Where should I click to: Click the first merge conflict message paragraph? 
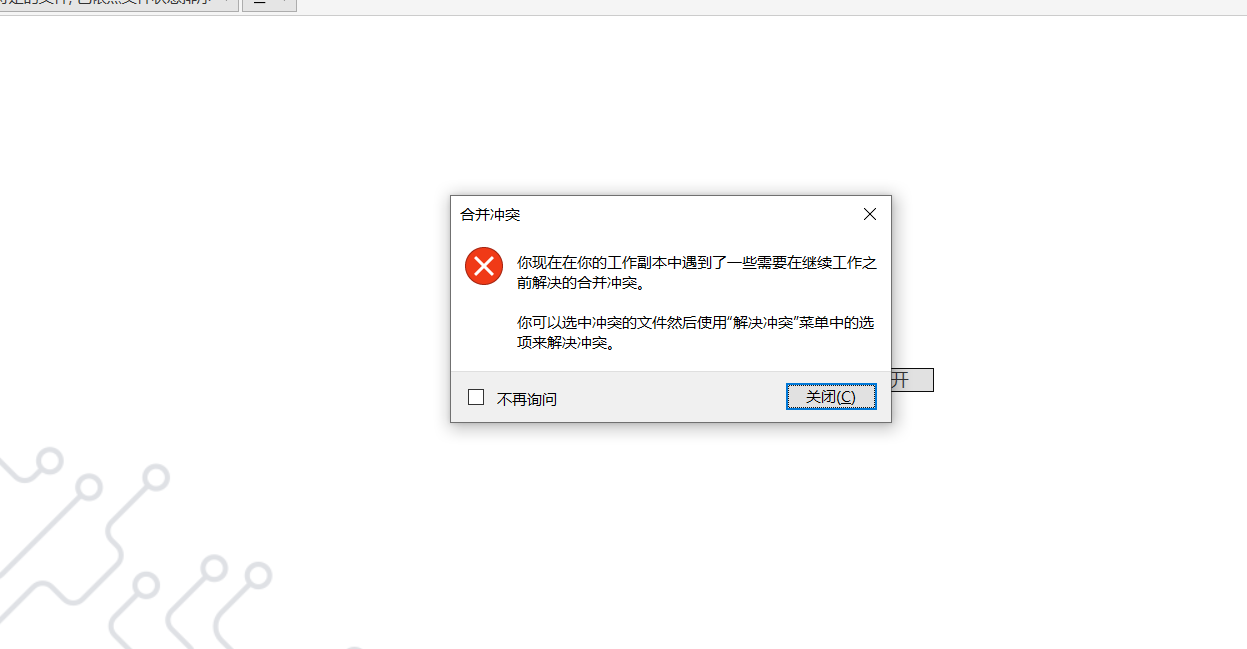[x=697, y=272]
